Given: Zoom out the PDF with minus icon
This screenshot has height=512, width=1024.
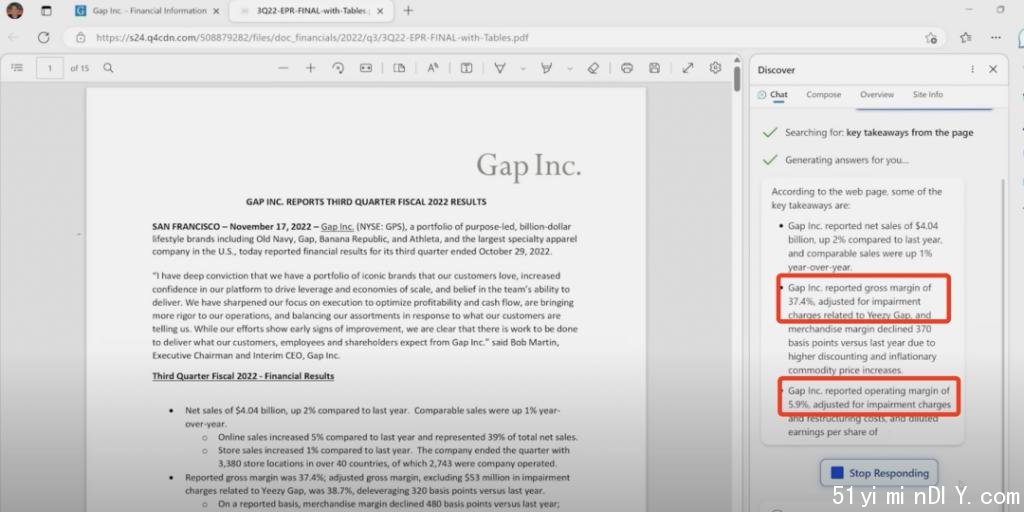Looking at the screenshot, I should (x=283, y=68).
